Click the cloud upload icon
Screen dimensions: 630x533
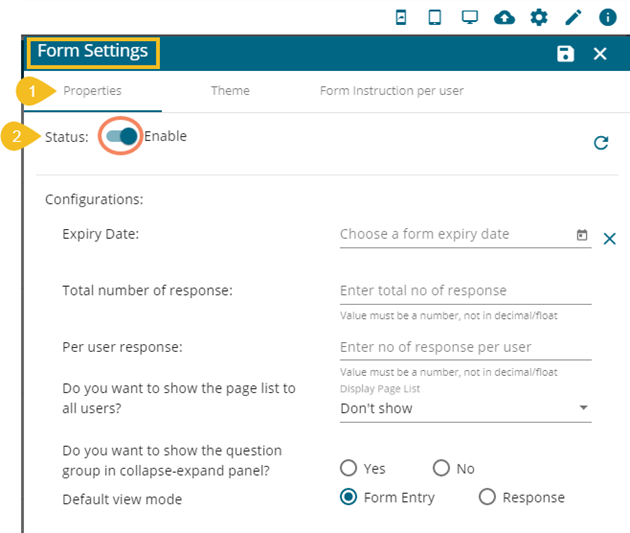tap(505, 17)
